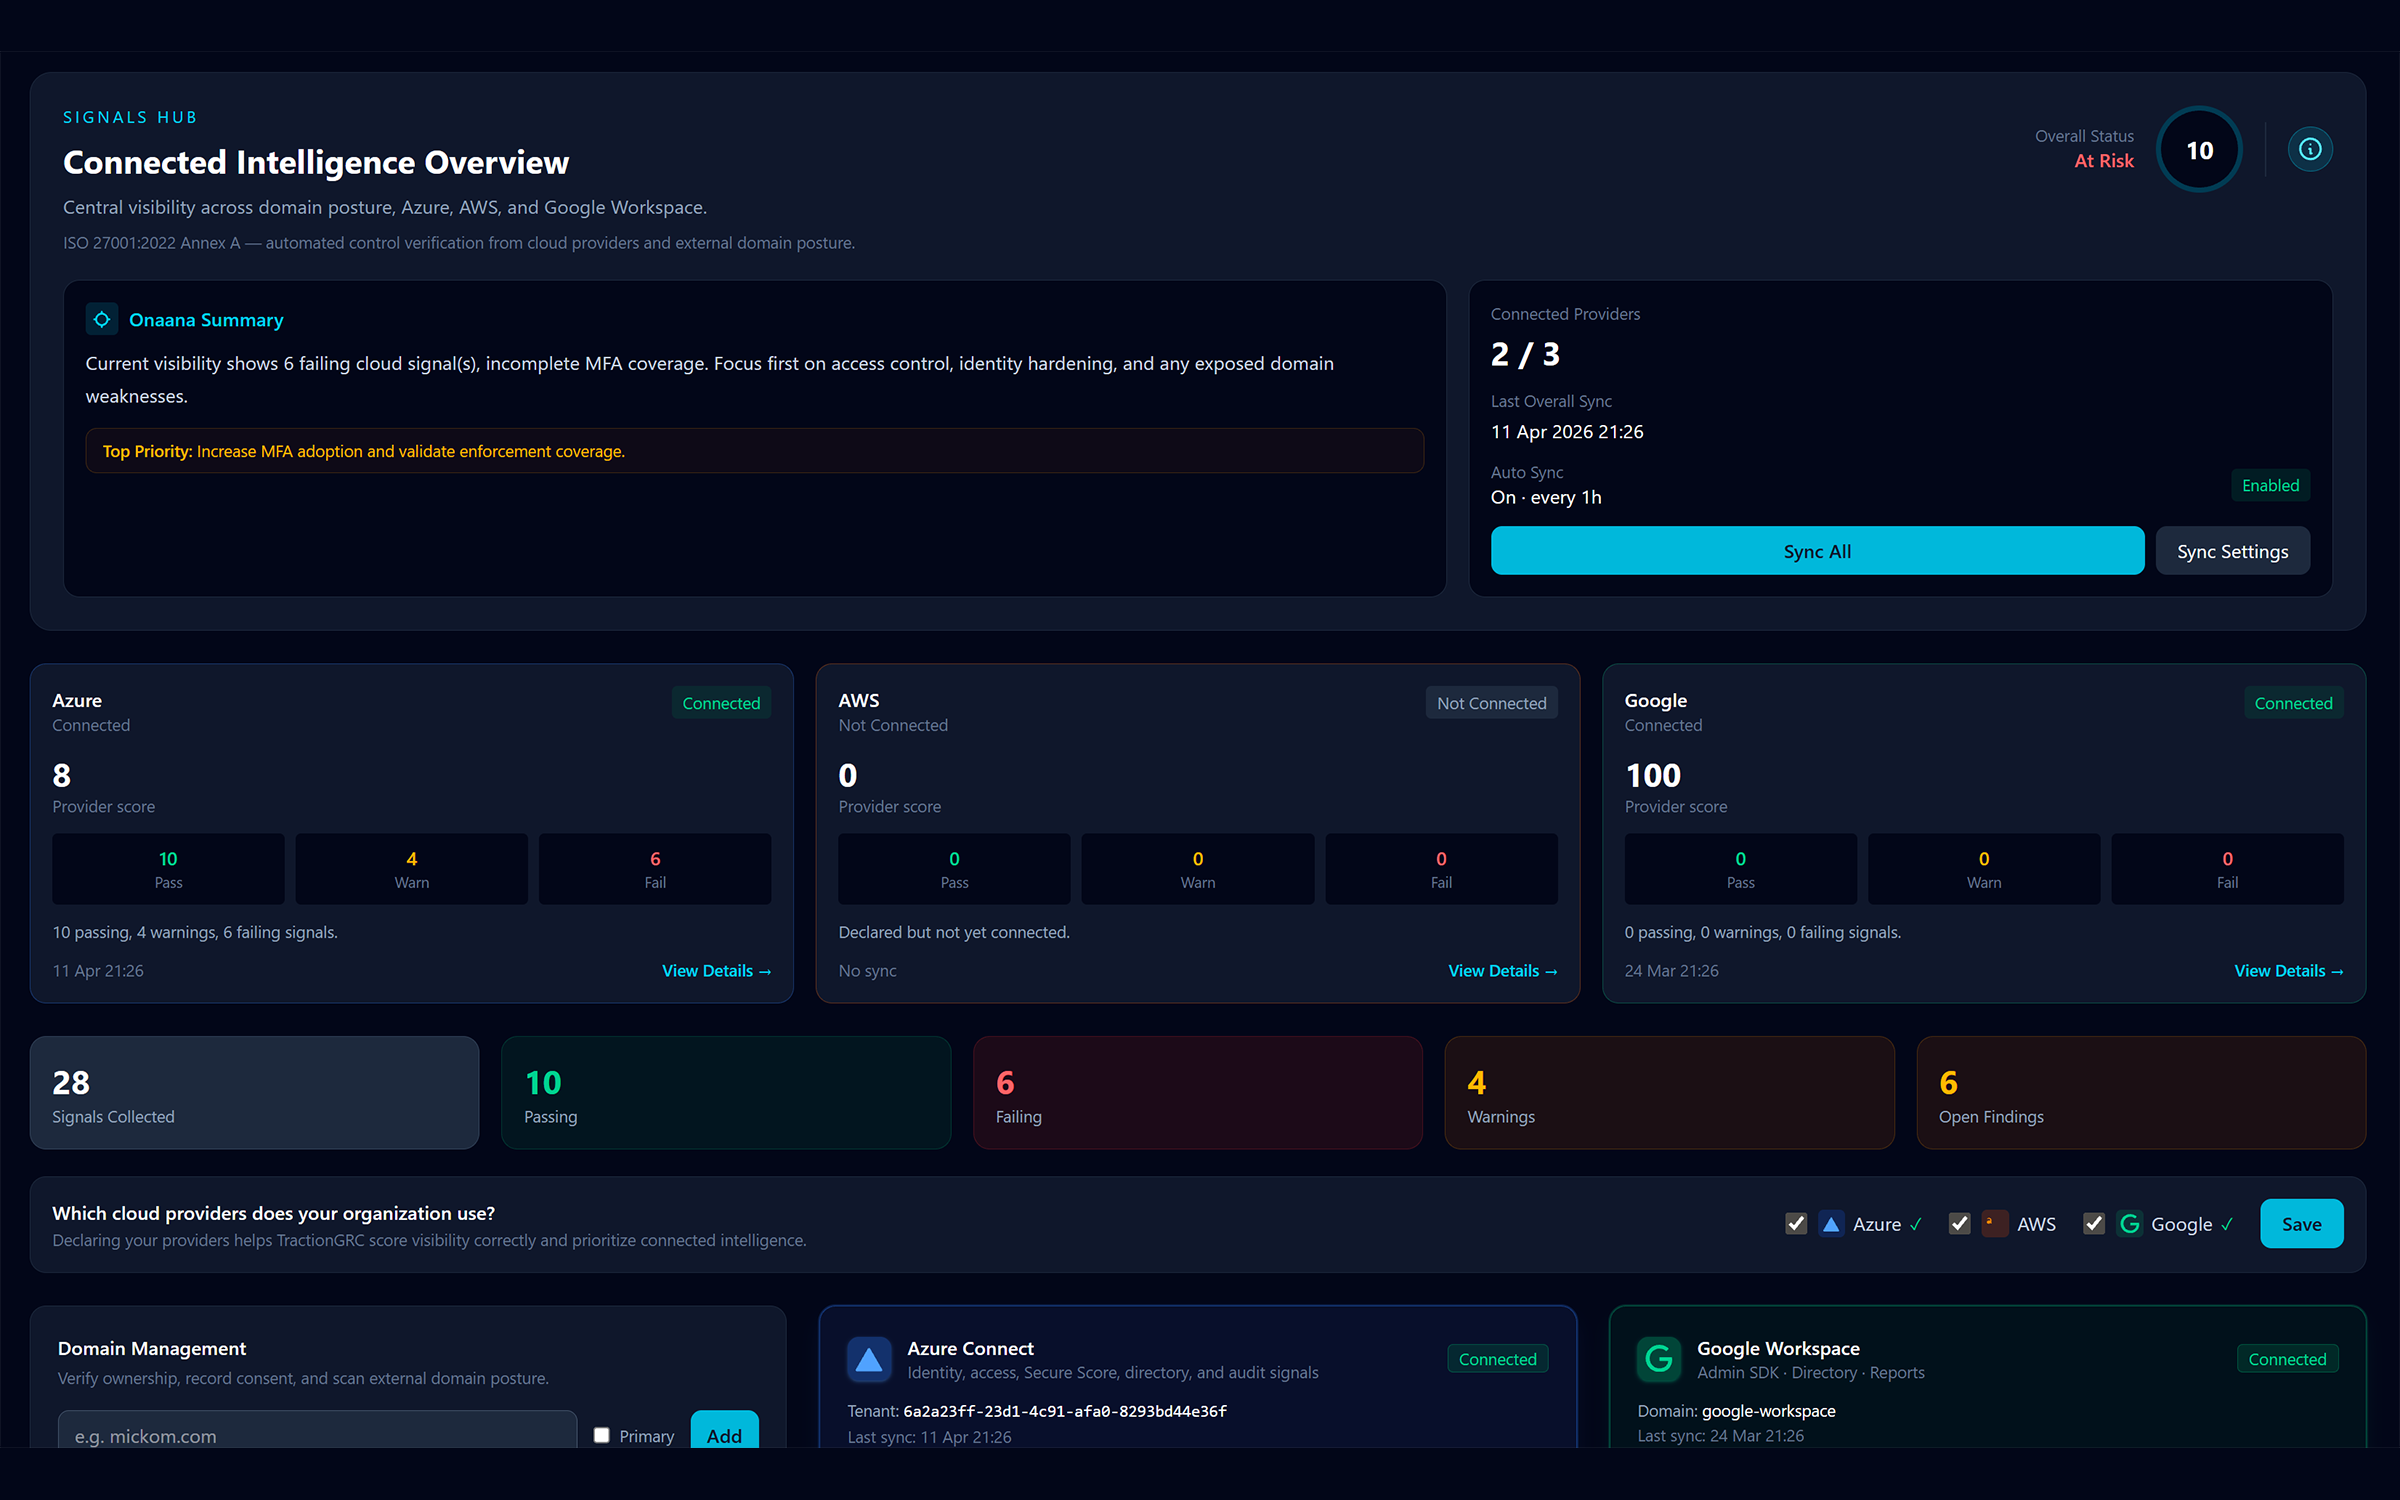The height and width of the screenshot is (1500, 2400).
Task: Click the Last Overall Sync 11 Apr 2026 21:26
Action: point(1567,432)
